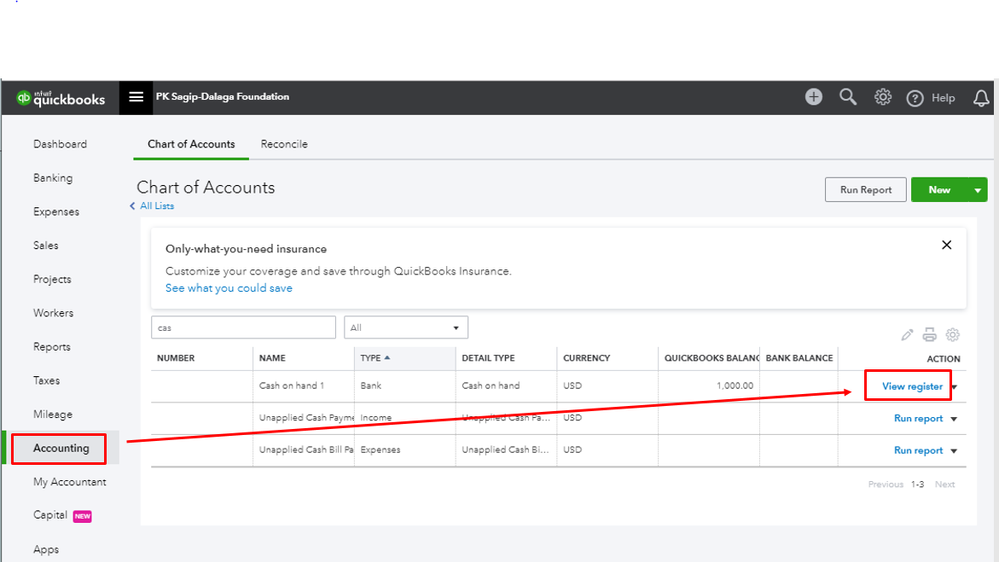The height and width of the screenshot is (562, 999).
Task: Select Banking in the left sidebar
Action: coord(53,178)
